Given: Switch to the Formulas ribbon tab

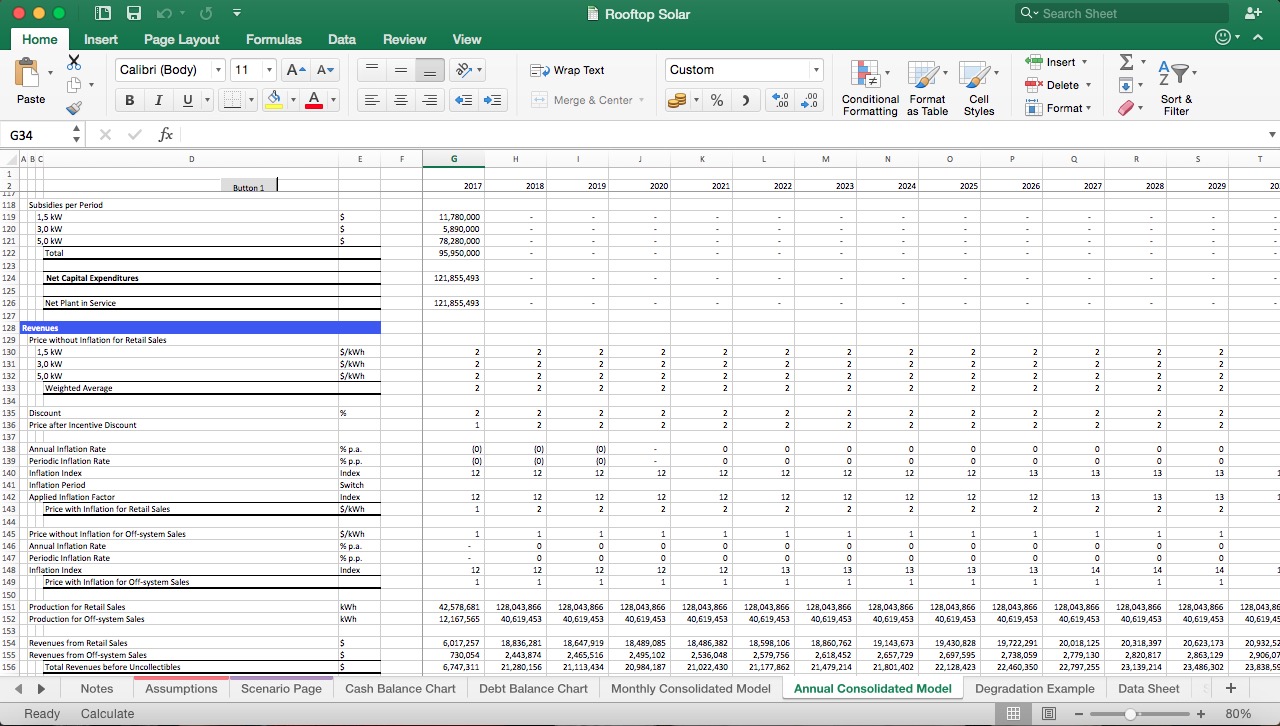Looking at the screenshot, I should click(273, 40).
